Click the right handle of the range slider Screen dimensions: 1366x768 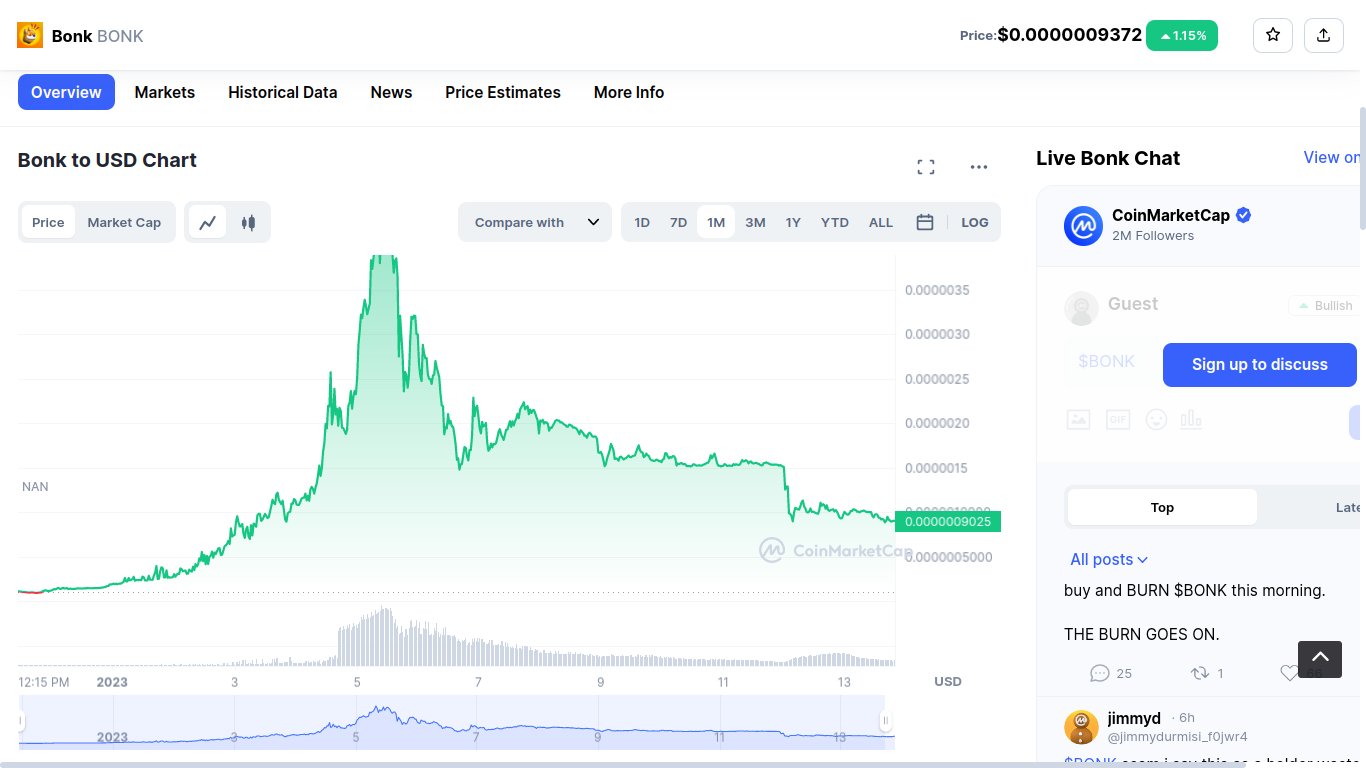[x=885, y=721]
